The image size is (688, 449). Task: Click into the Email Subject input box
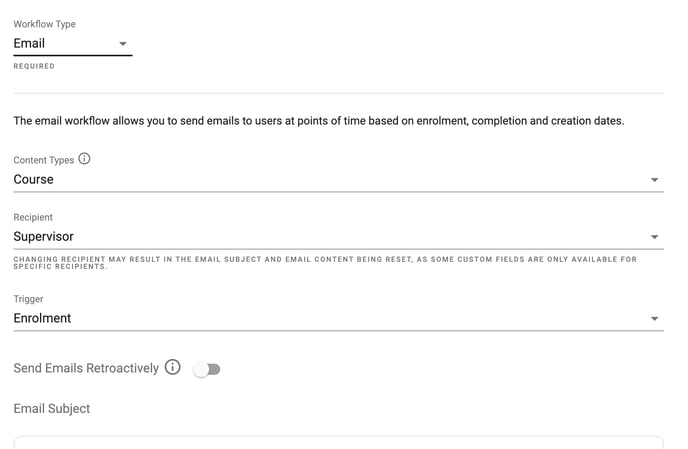338,442
